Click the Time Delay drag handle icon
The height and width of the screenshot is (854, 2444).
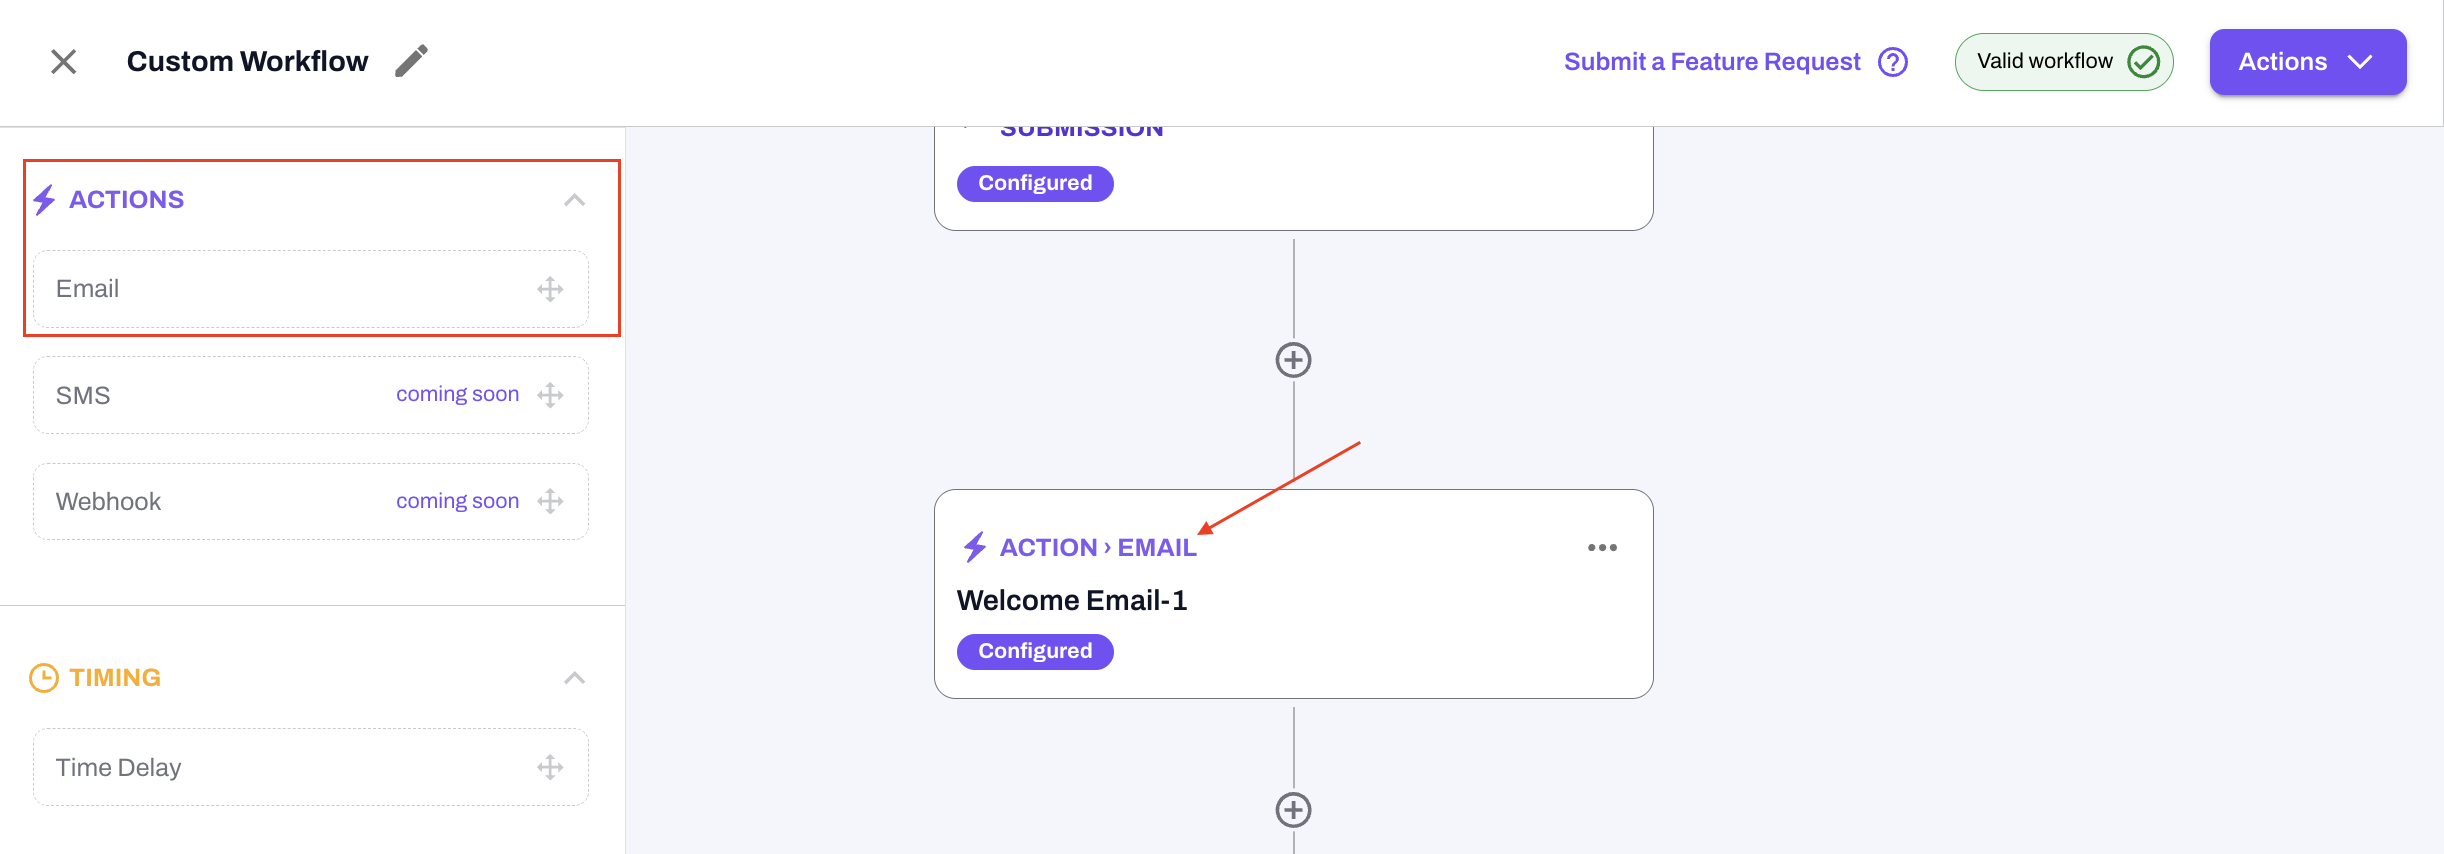click(550, 767)
